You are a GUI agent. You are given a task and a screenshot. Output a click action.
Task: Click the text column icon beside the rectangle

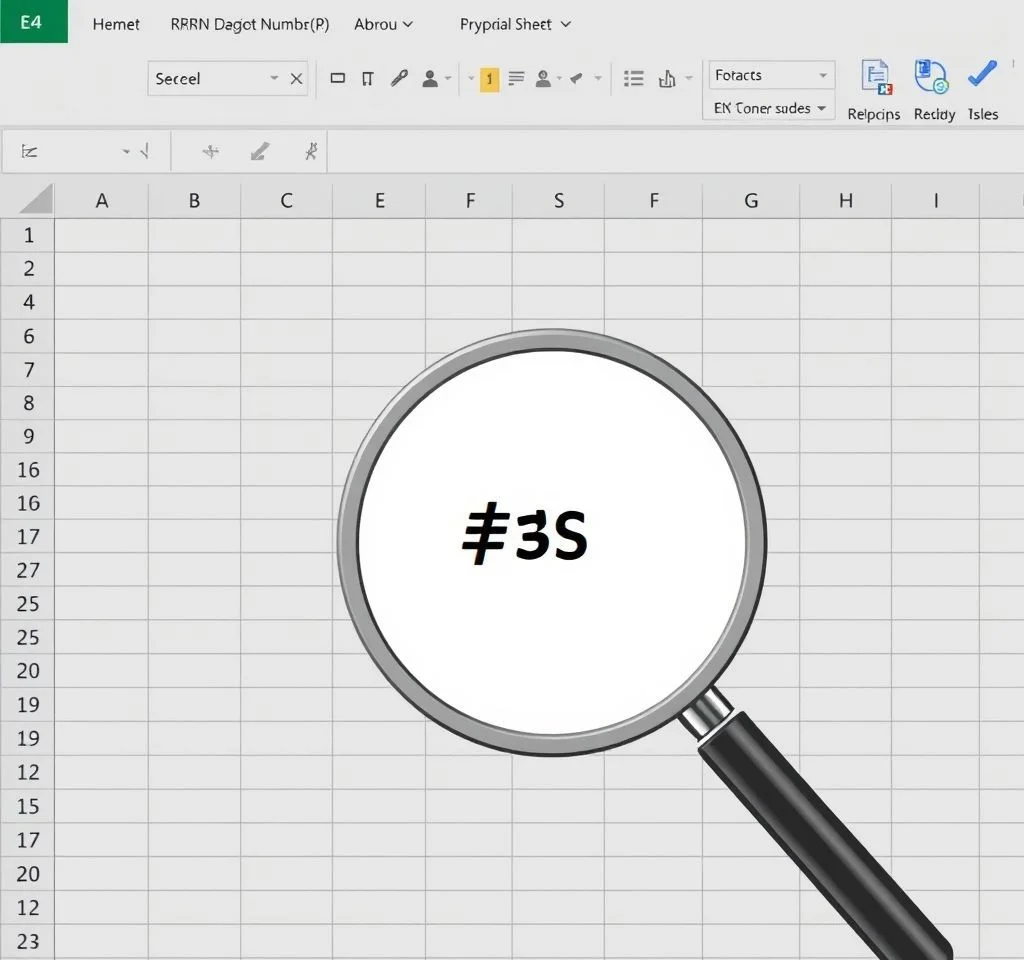368,79
